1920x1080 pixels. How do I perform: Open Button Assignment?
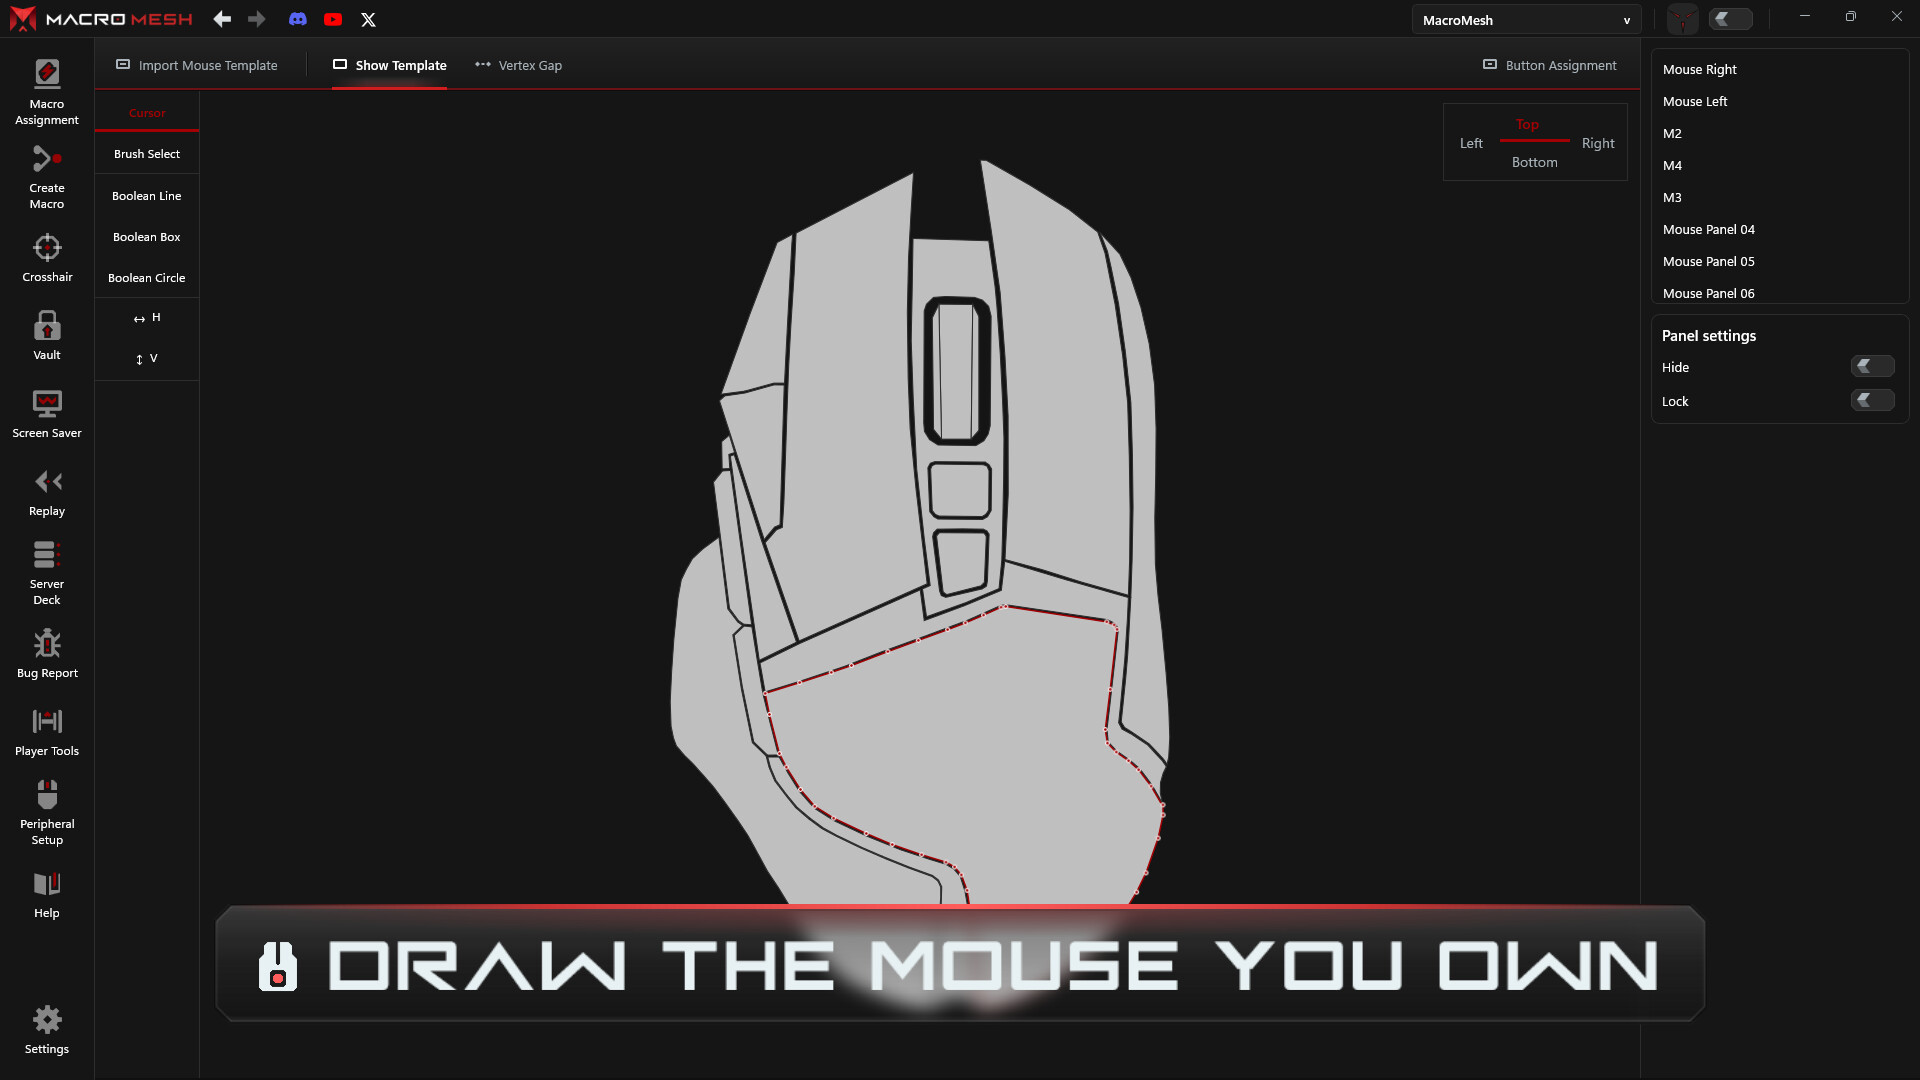pyautogui.click(x=1549, y=65)
